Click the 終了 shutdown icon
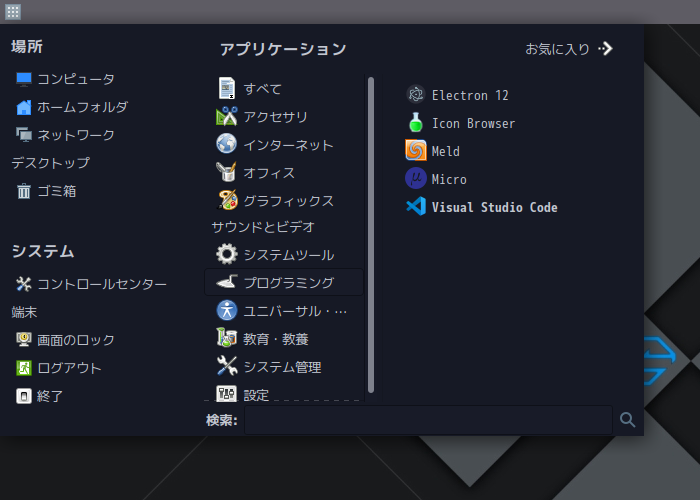Viewport: 700px width, 500px height. coord(24,396)
